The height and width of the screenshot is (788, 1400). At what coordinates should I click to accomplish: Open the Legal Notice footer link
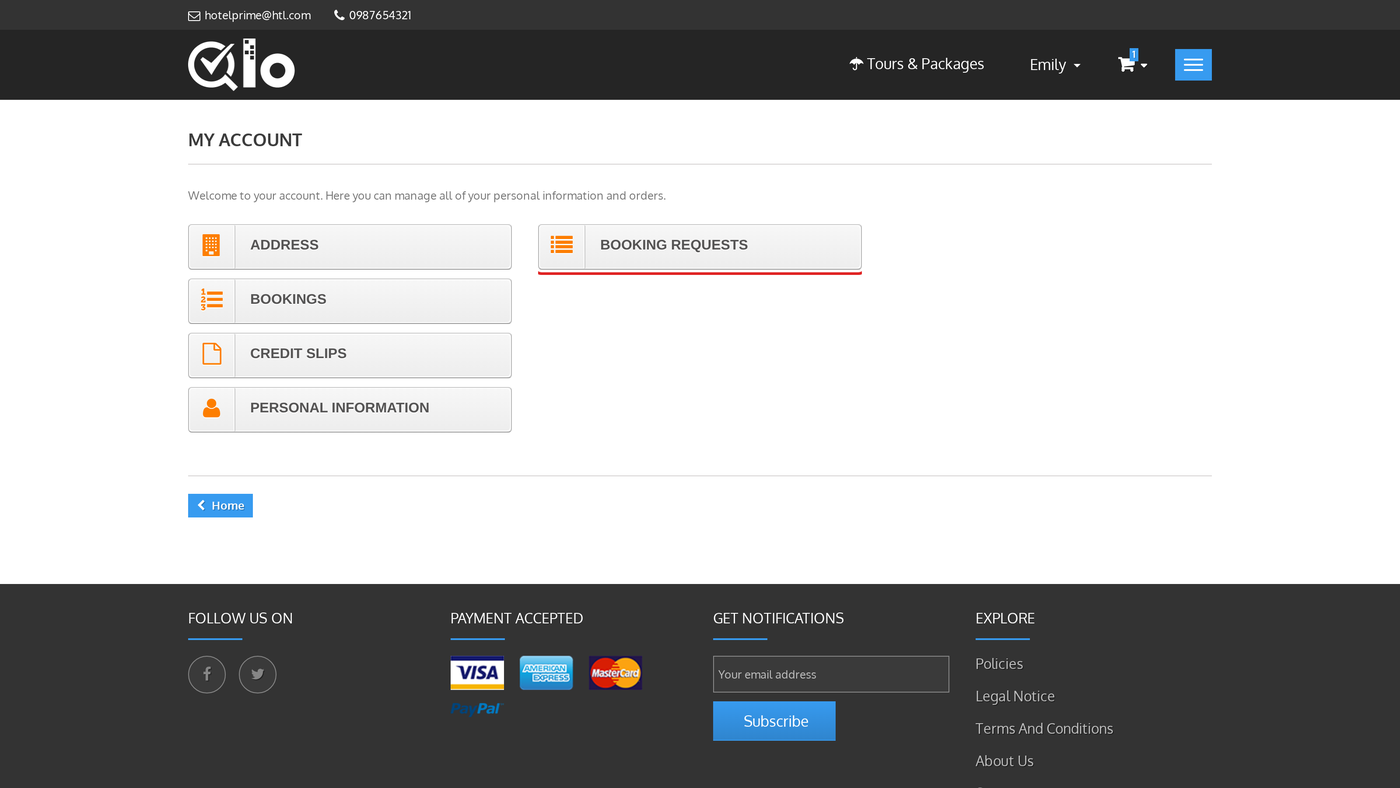pyautogui.click(x=1015, y=696)
